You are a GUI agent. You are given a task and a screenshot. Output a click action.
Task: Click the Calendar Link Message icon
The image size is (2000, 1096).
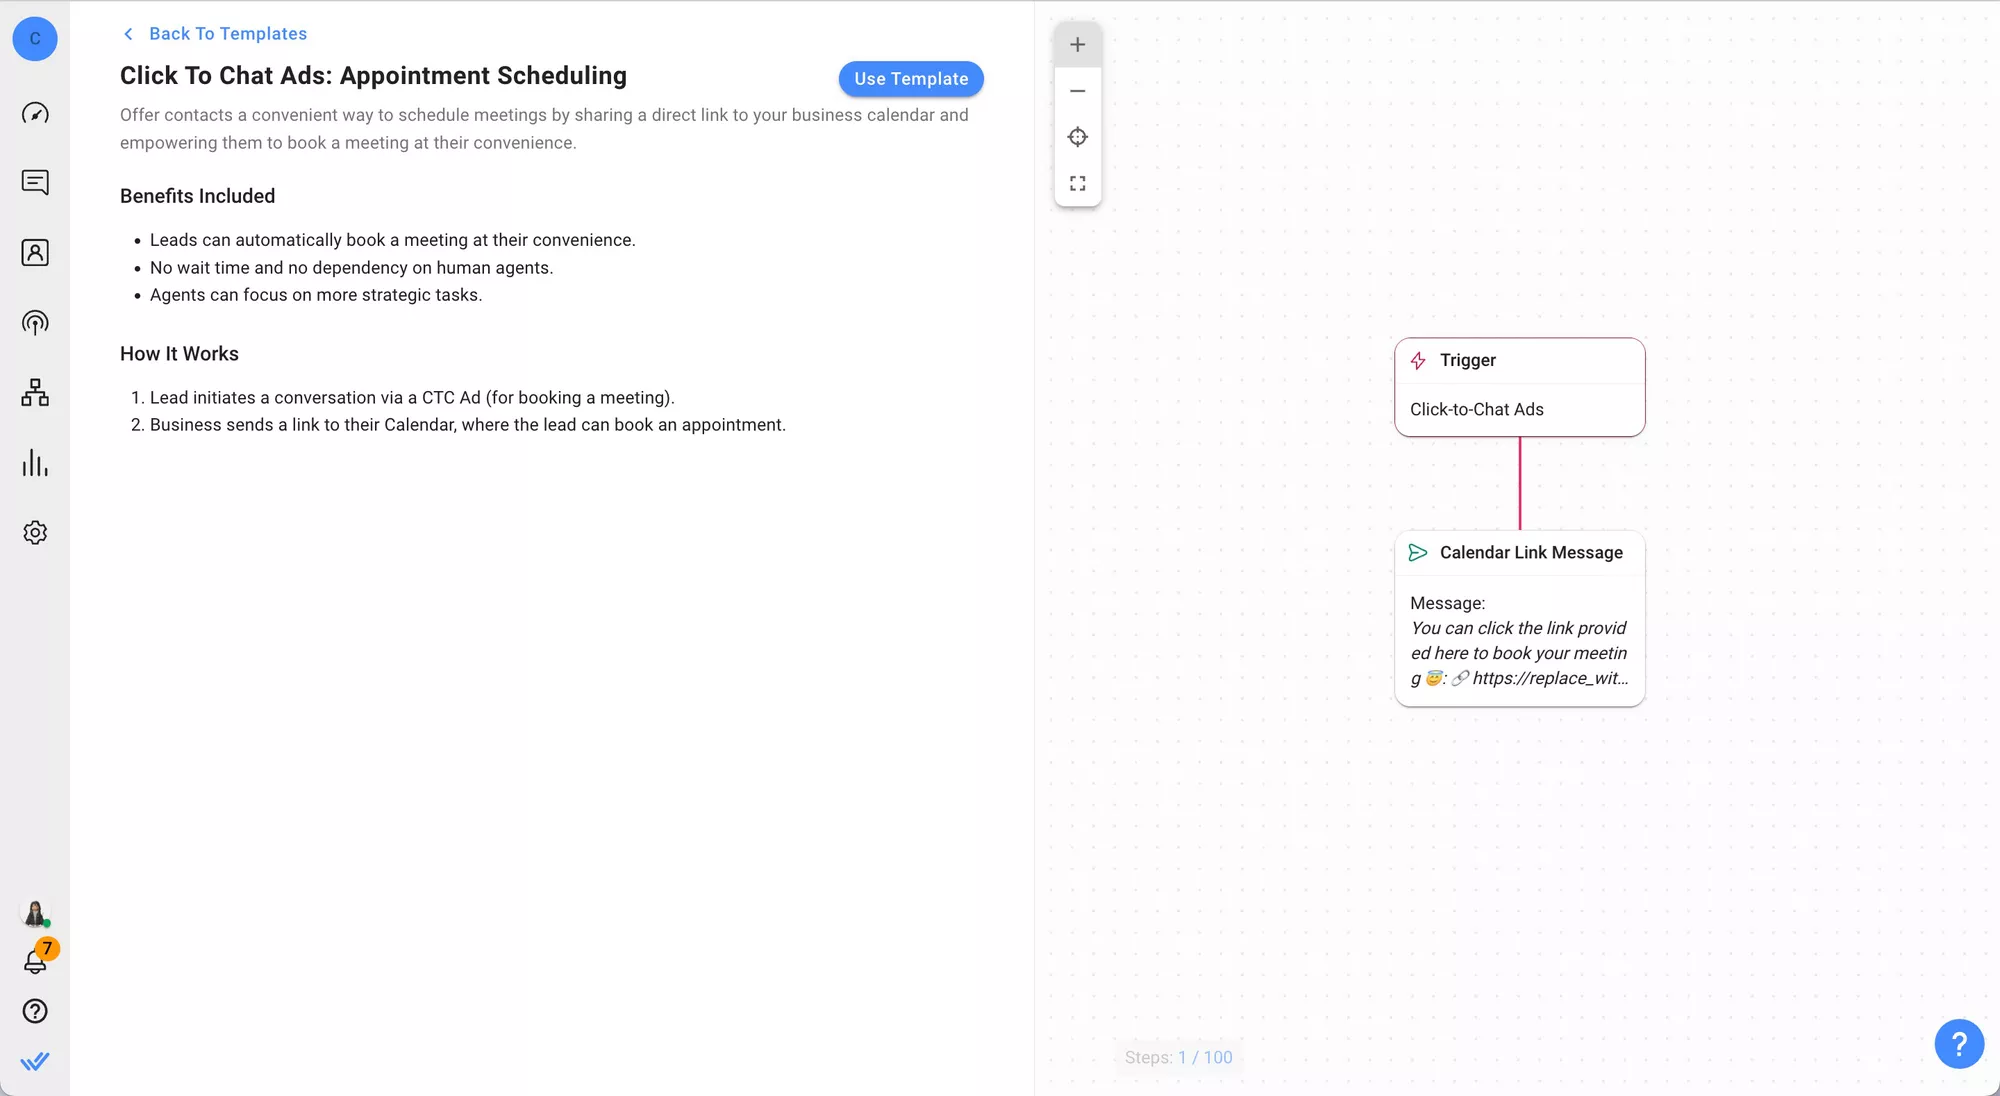tap(1418, 552)
